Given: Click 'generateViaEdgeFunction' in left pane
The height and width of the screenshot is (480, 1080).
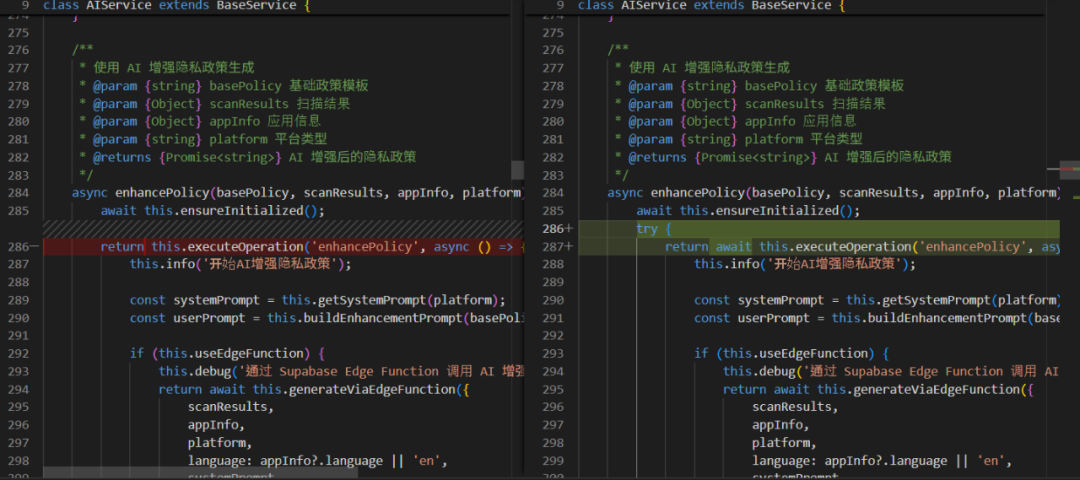Looking at the screenshot, I should (370, 390).
